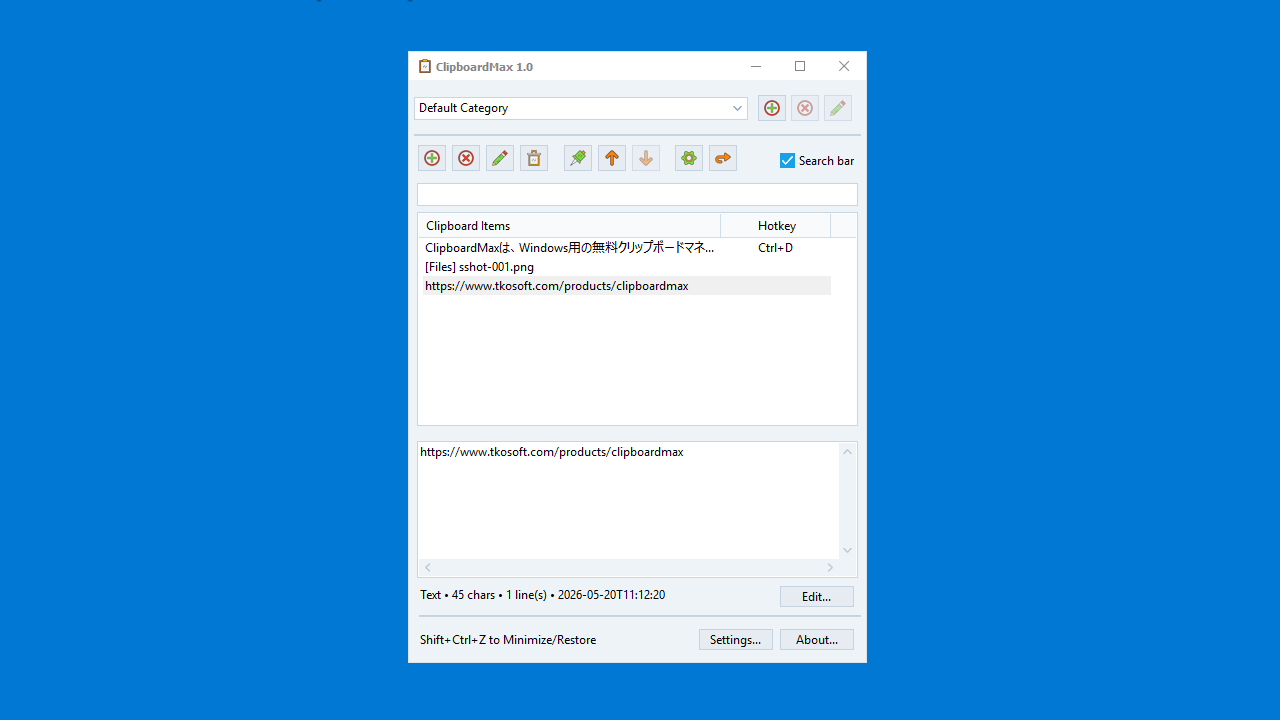Click the Edit... button
The width and height of the screenshot is (1280, 720).
pyautogui.click(x=817, y=597)
